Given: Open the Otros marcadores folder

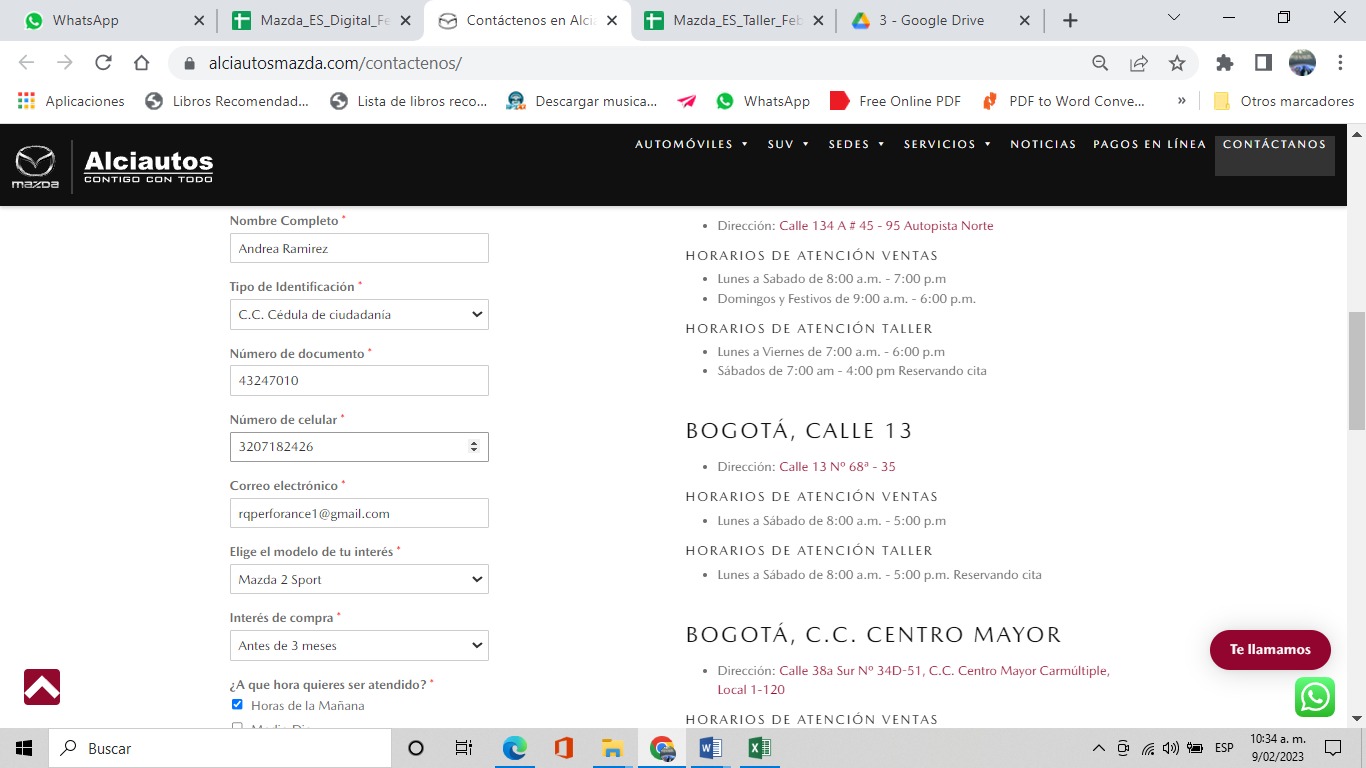Looking at the screenshot, I should pyautogui.click(x=1283, y=101).
